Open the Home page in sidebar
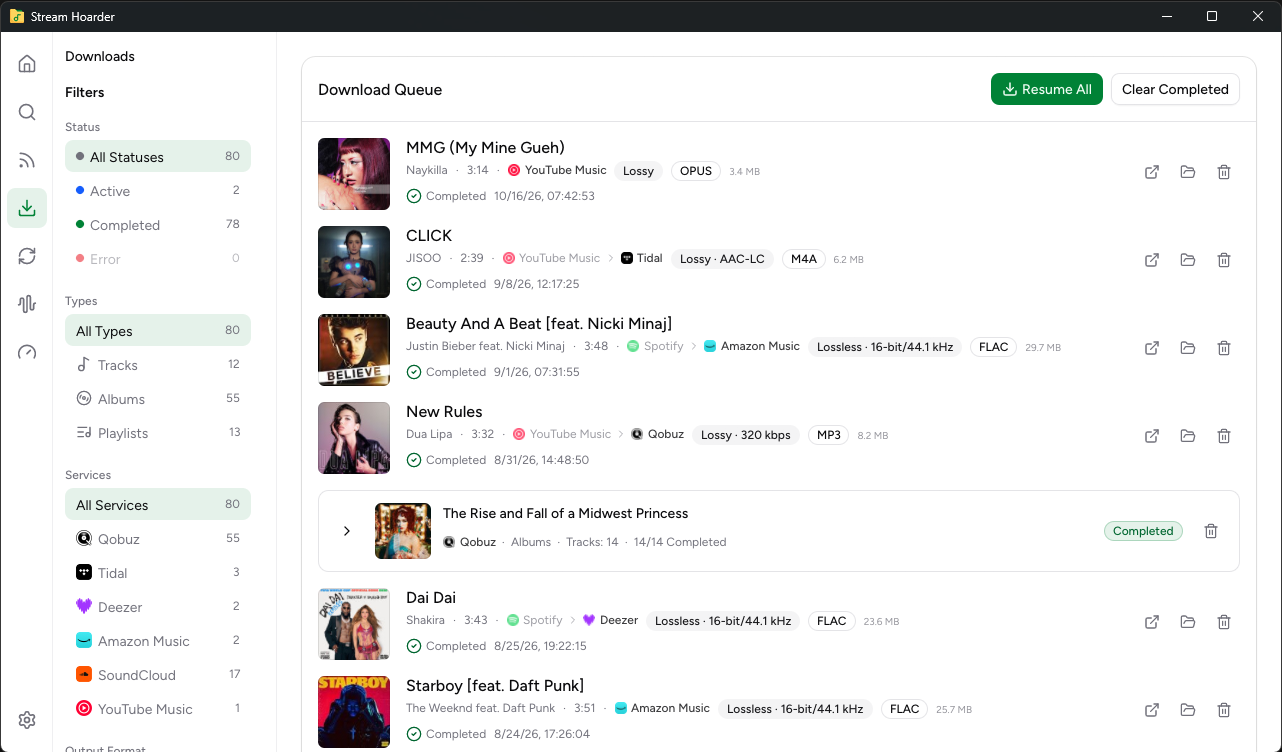Image resolution: width=1282 pixels, height=752 pixels. click(27, 64)
